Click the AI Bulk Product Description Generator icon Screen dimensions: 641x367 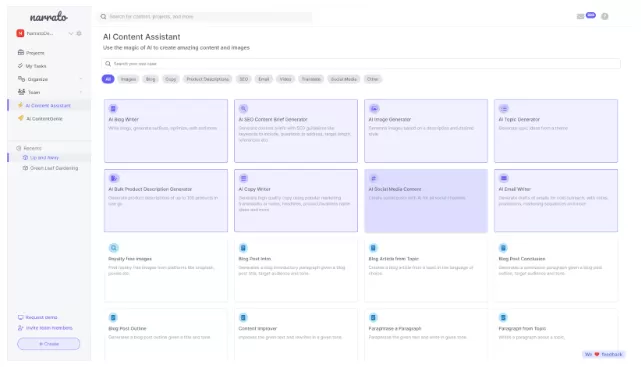click(x=114, y=178)
